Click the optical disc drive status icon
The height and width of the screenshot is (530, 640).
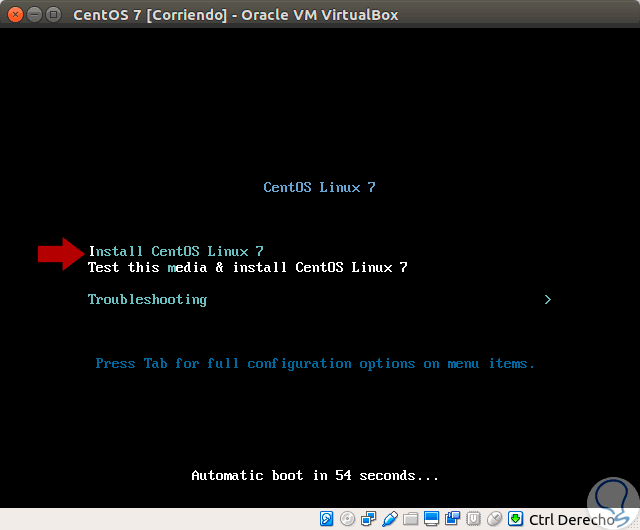click(347, 519)
